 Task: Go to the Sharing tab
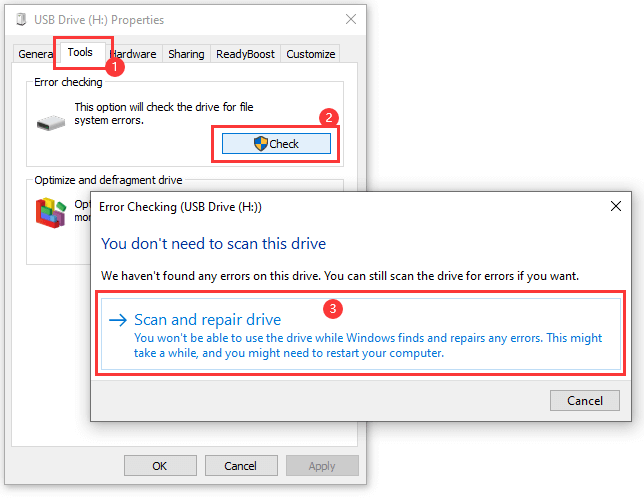click(x=186, y=54)
